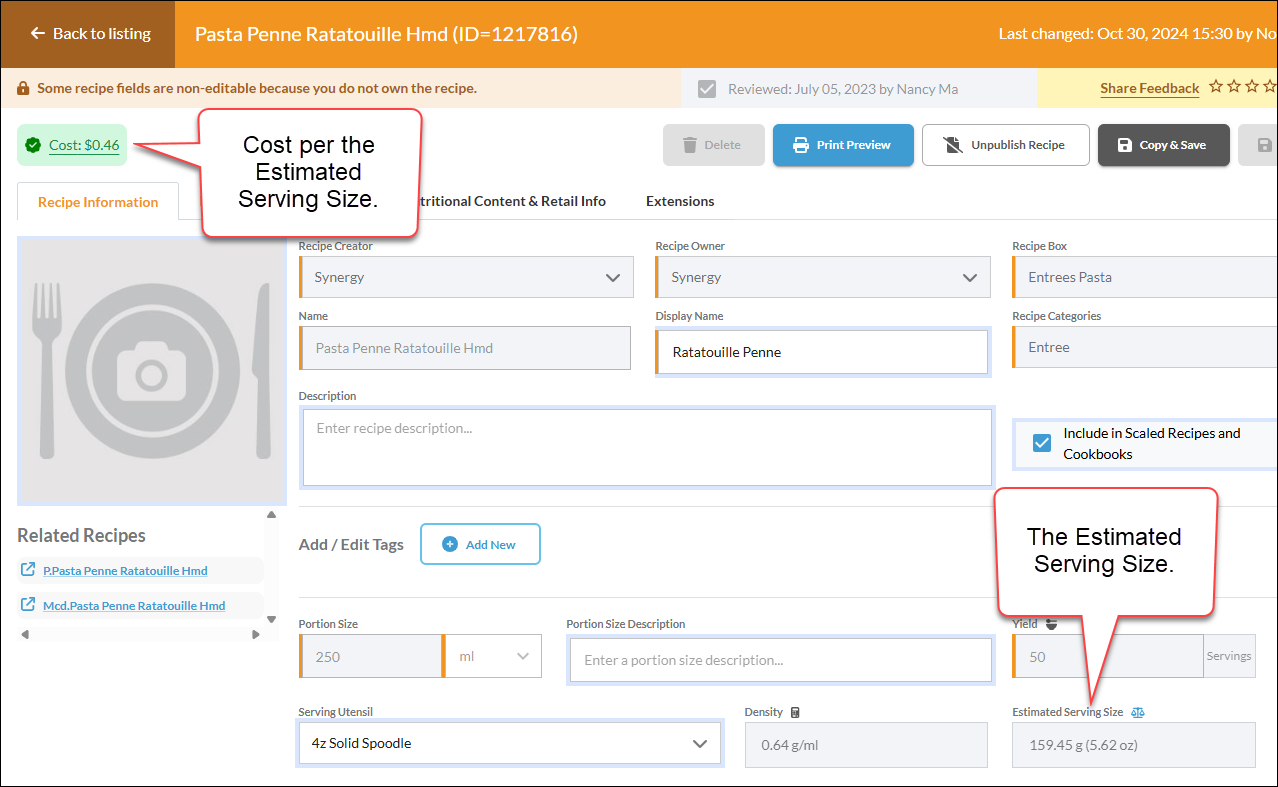Click the Portion Size value field
Viewport: 1278px width, 787px height.
(x=370, y=656)
